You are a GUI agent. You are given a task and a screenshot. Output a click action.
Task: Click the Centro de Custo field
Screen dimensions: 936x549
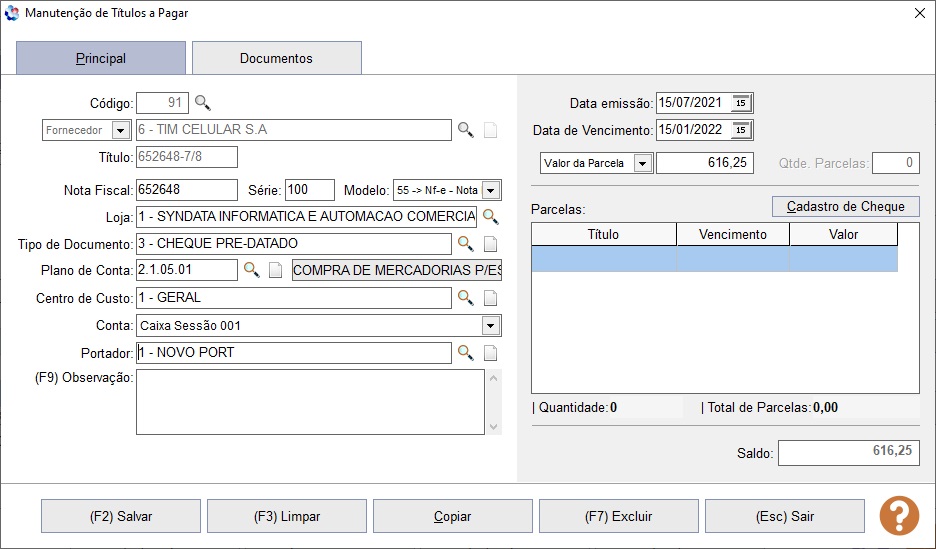click(294, 298)
